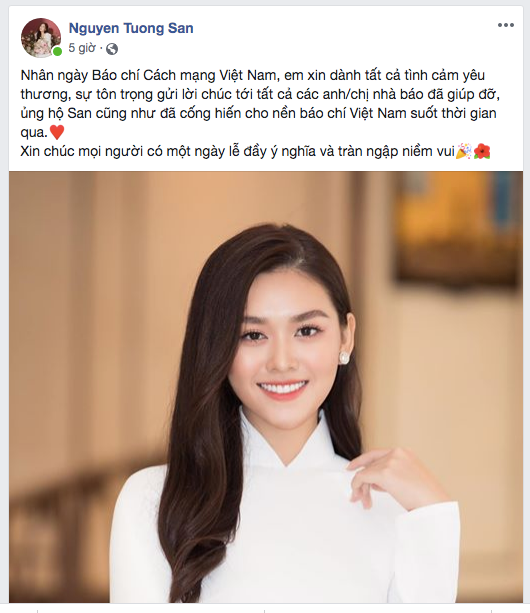This screenshot has height=613, width=530.
Task: Click the red hibiscus flower emoji
Action: pyautogui.click(x=482, y=151)
